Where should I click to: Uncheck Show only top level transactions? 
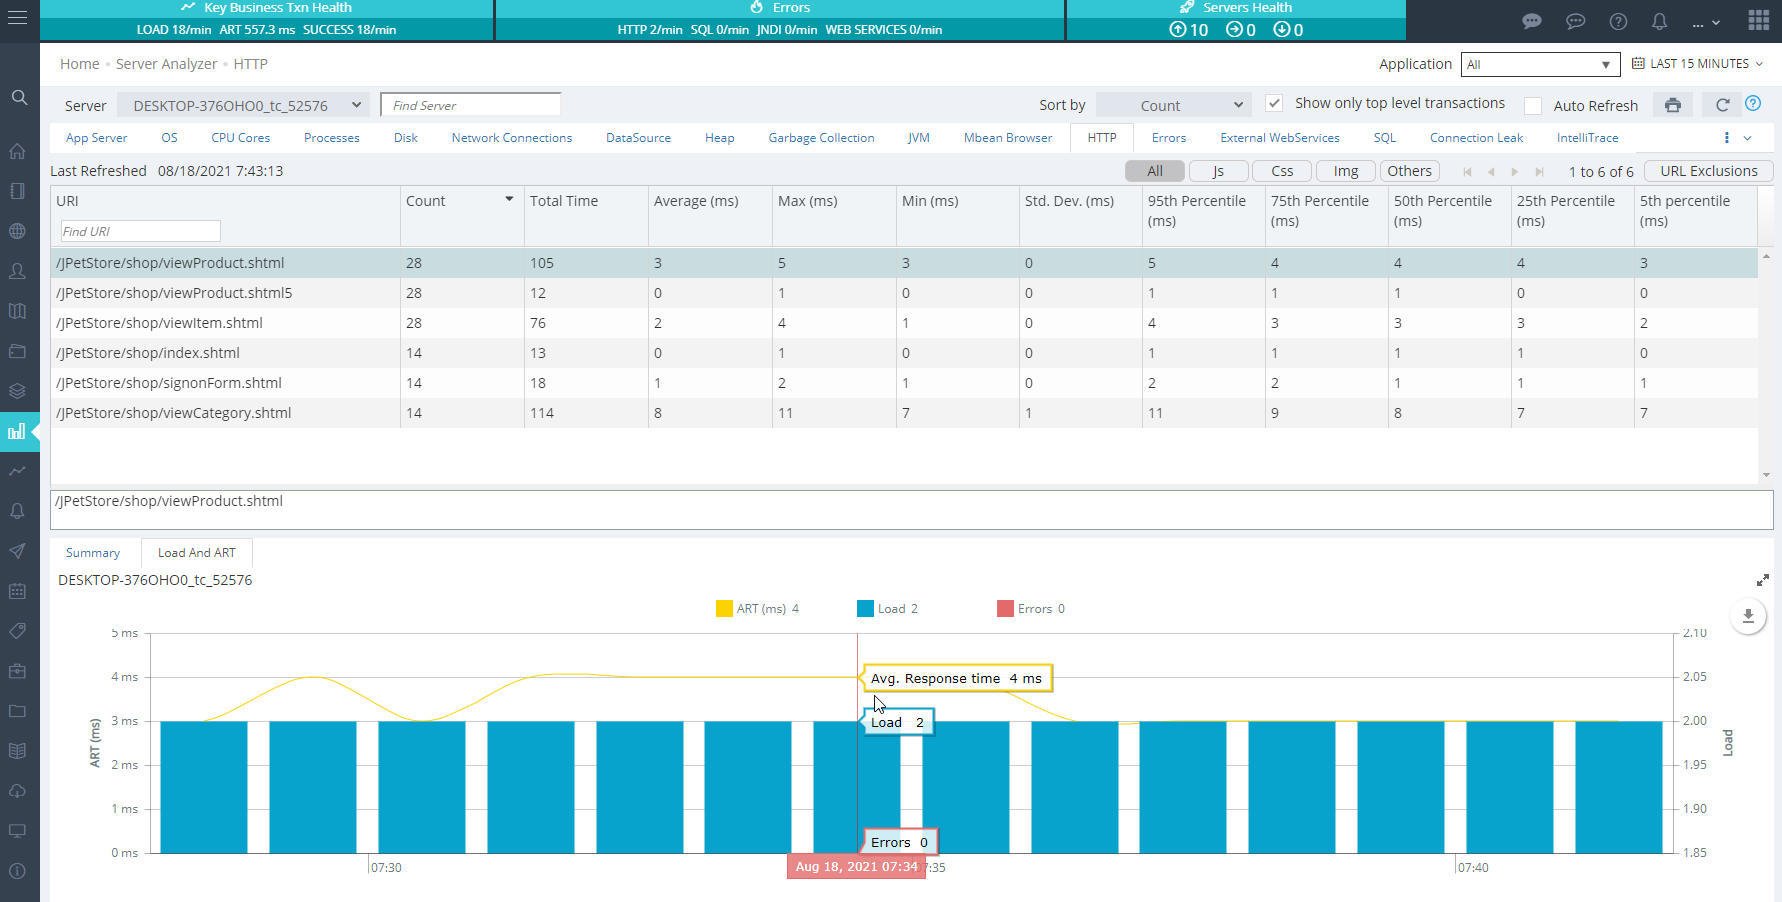(1274, 104)
